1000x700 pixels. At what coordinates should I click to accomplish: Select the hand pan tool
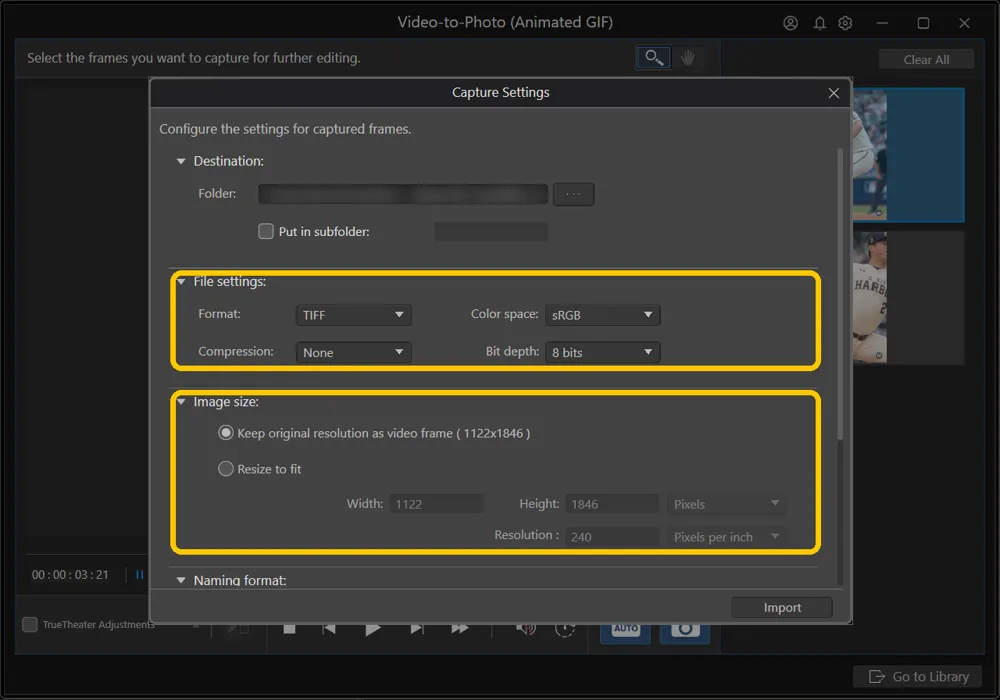[688, 58]
